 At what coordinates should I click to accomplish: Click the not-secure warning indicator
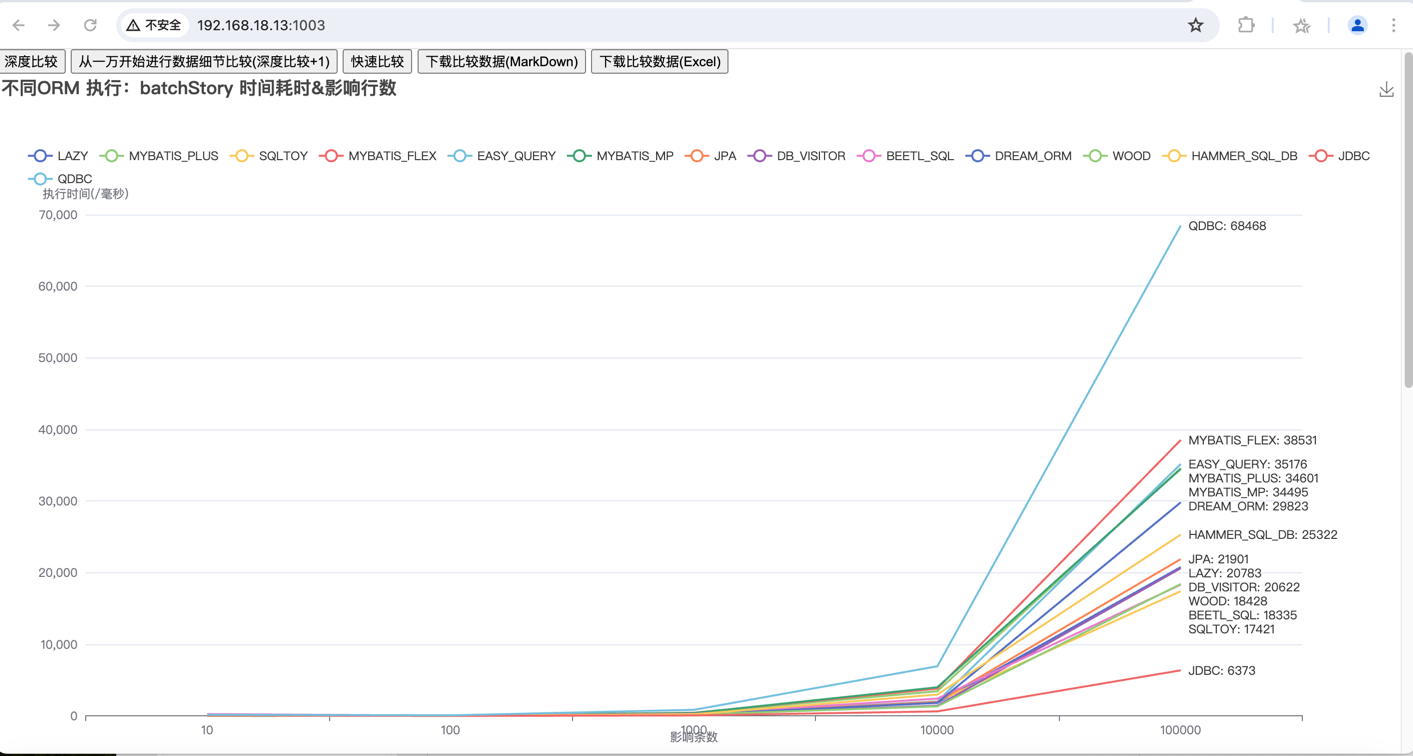pos(154,25)
